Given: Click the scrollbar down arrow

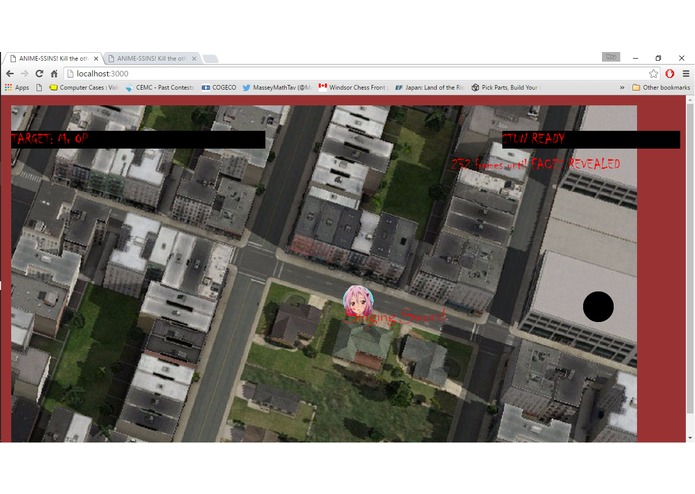Looking at the screenshot, I should pos(690,438).
